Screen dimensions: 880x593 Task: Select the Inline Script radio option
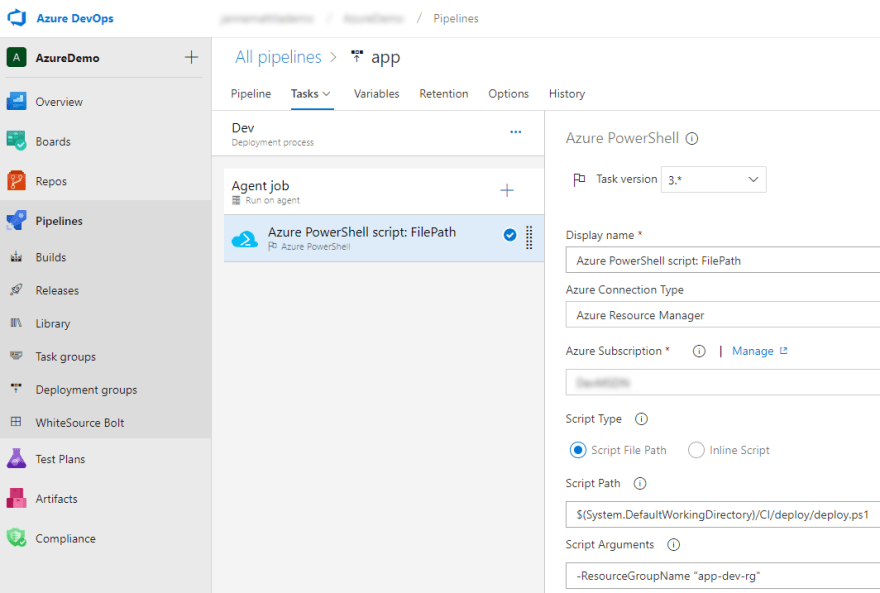(696, 450)
